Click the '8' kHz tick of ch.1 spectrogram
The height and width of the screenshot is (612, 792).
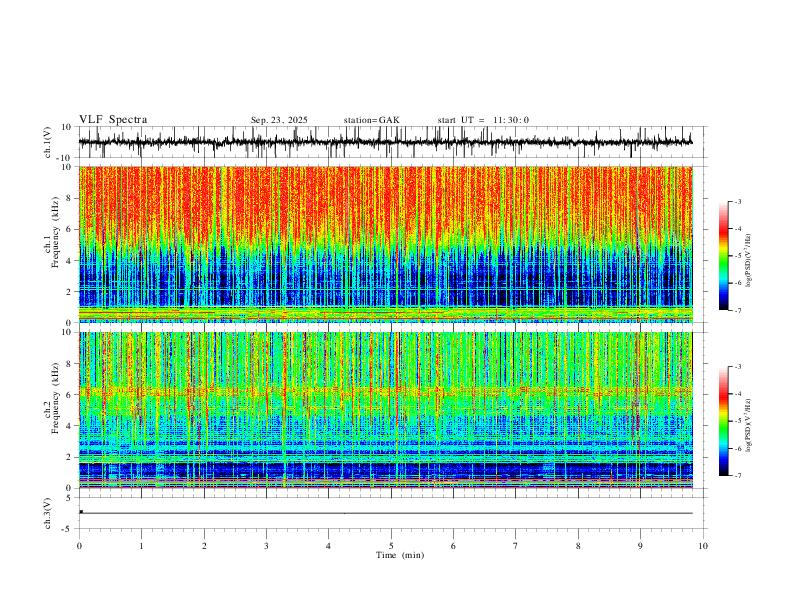pyautogui.click(x=69, y=198)
